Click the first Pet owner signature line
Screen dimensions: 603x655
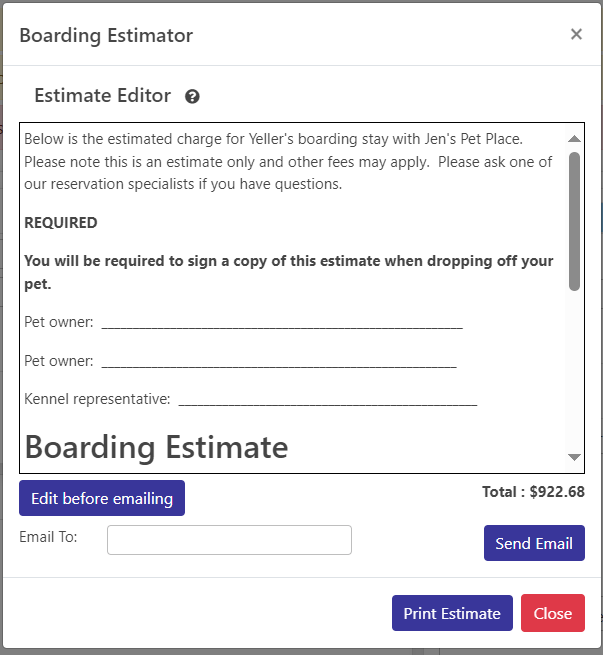[282, 324]
